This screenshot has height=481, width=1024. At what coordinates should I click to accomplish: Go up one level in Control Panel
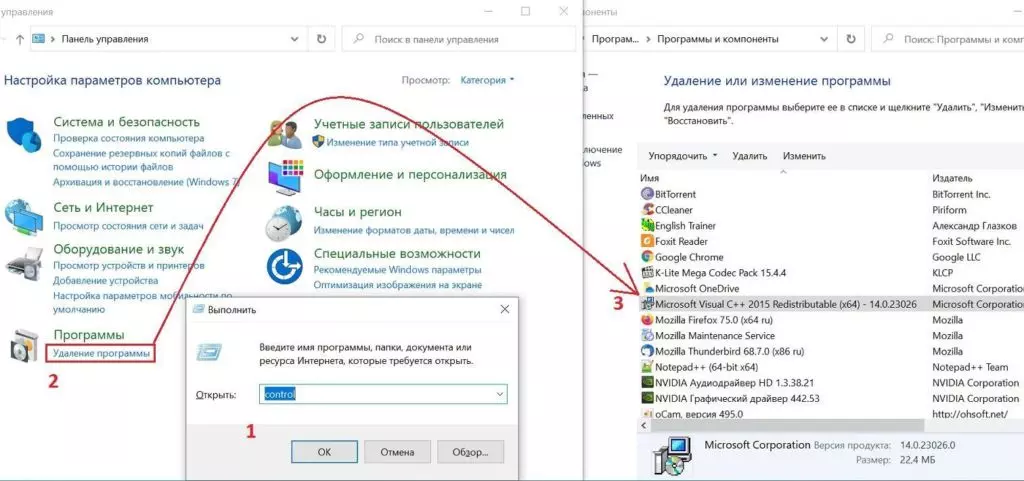[20, 39]
